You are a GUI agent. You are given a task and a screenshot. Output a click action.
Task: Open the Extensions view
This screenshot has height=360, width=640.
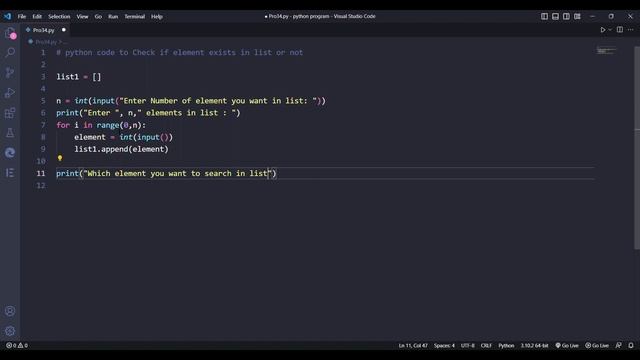10,113
